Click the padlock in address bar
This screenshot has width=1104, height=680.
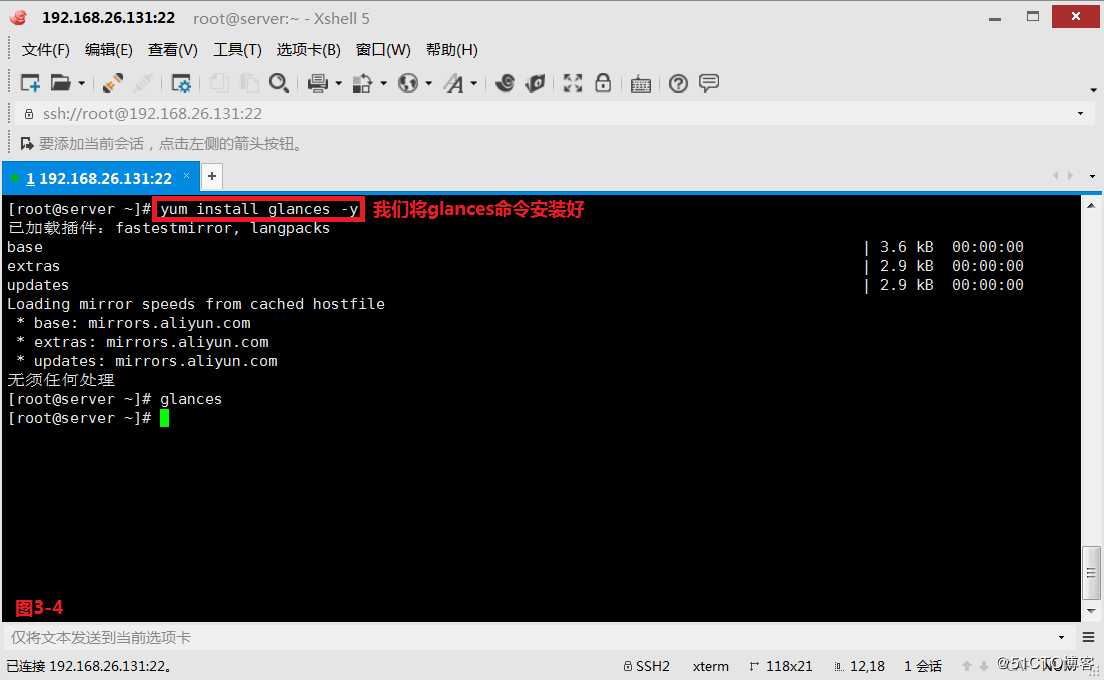[29, 113]
